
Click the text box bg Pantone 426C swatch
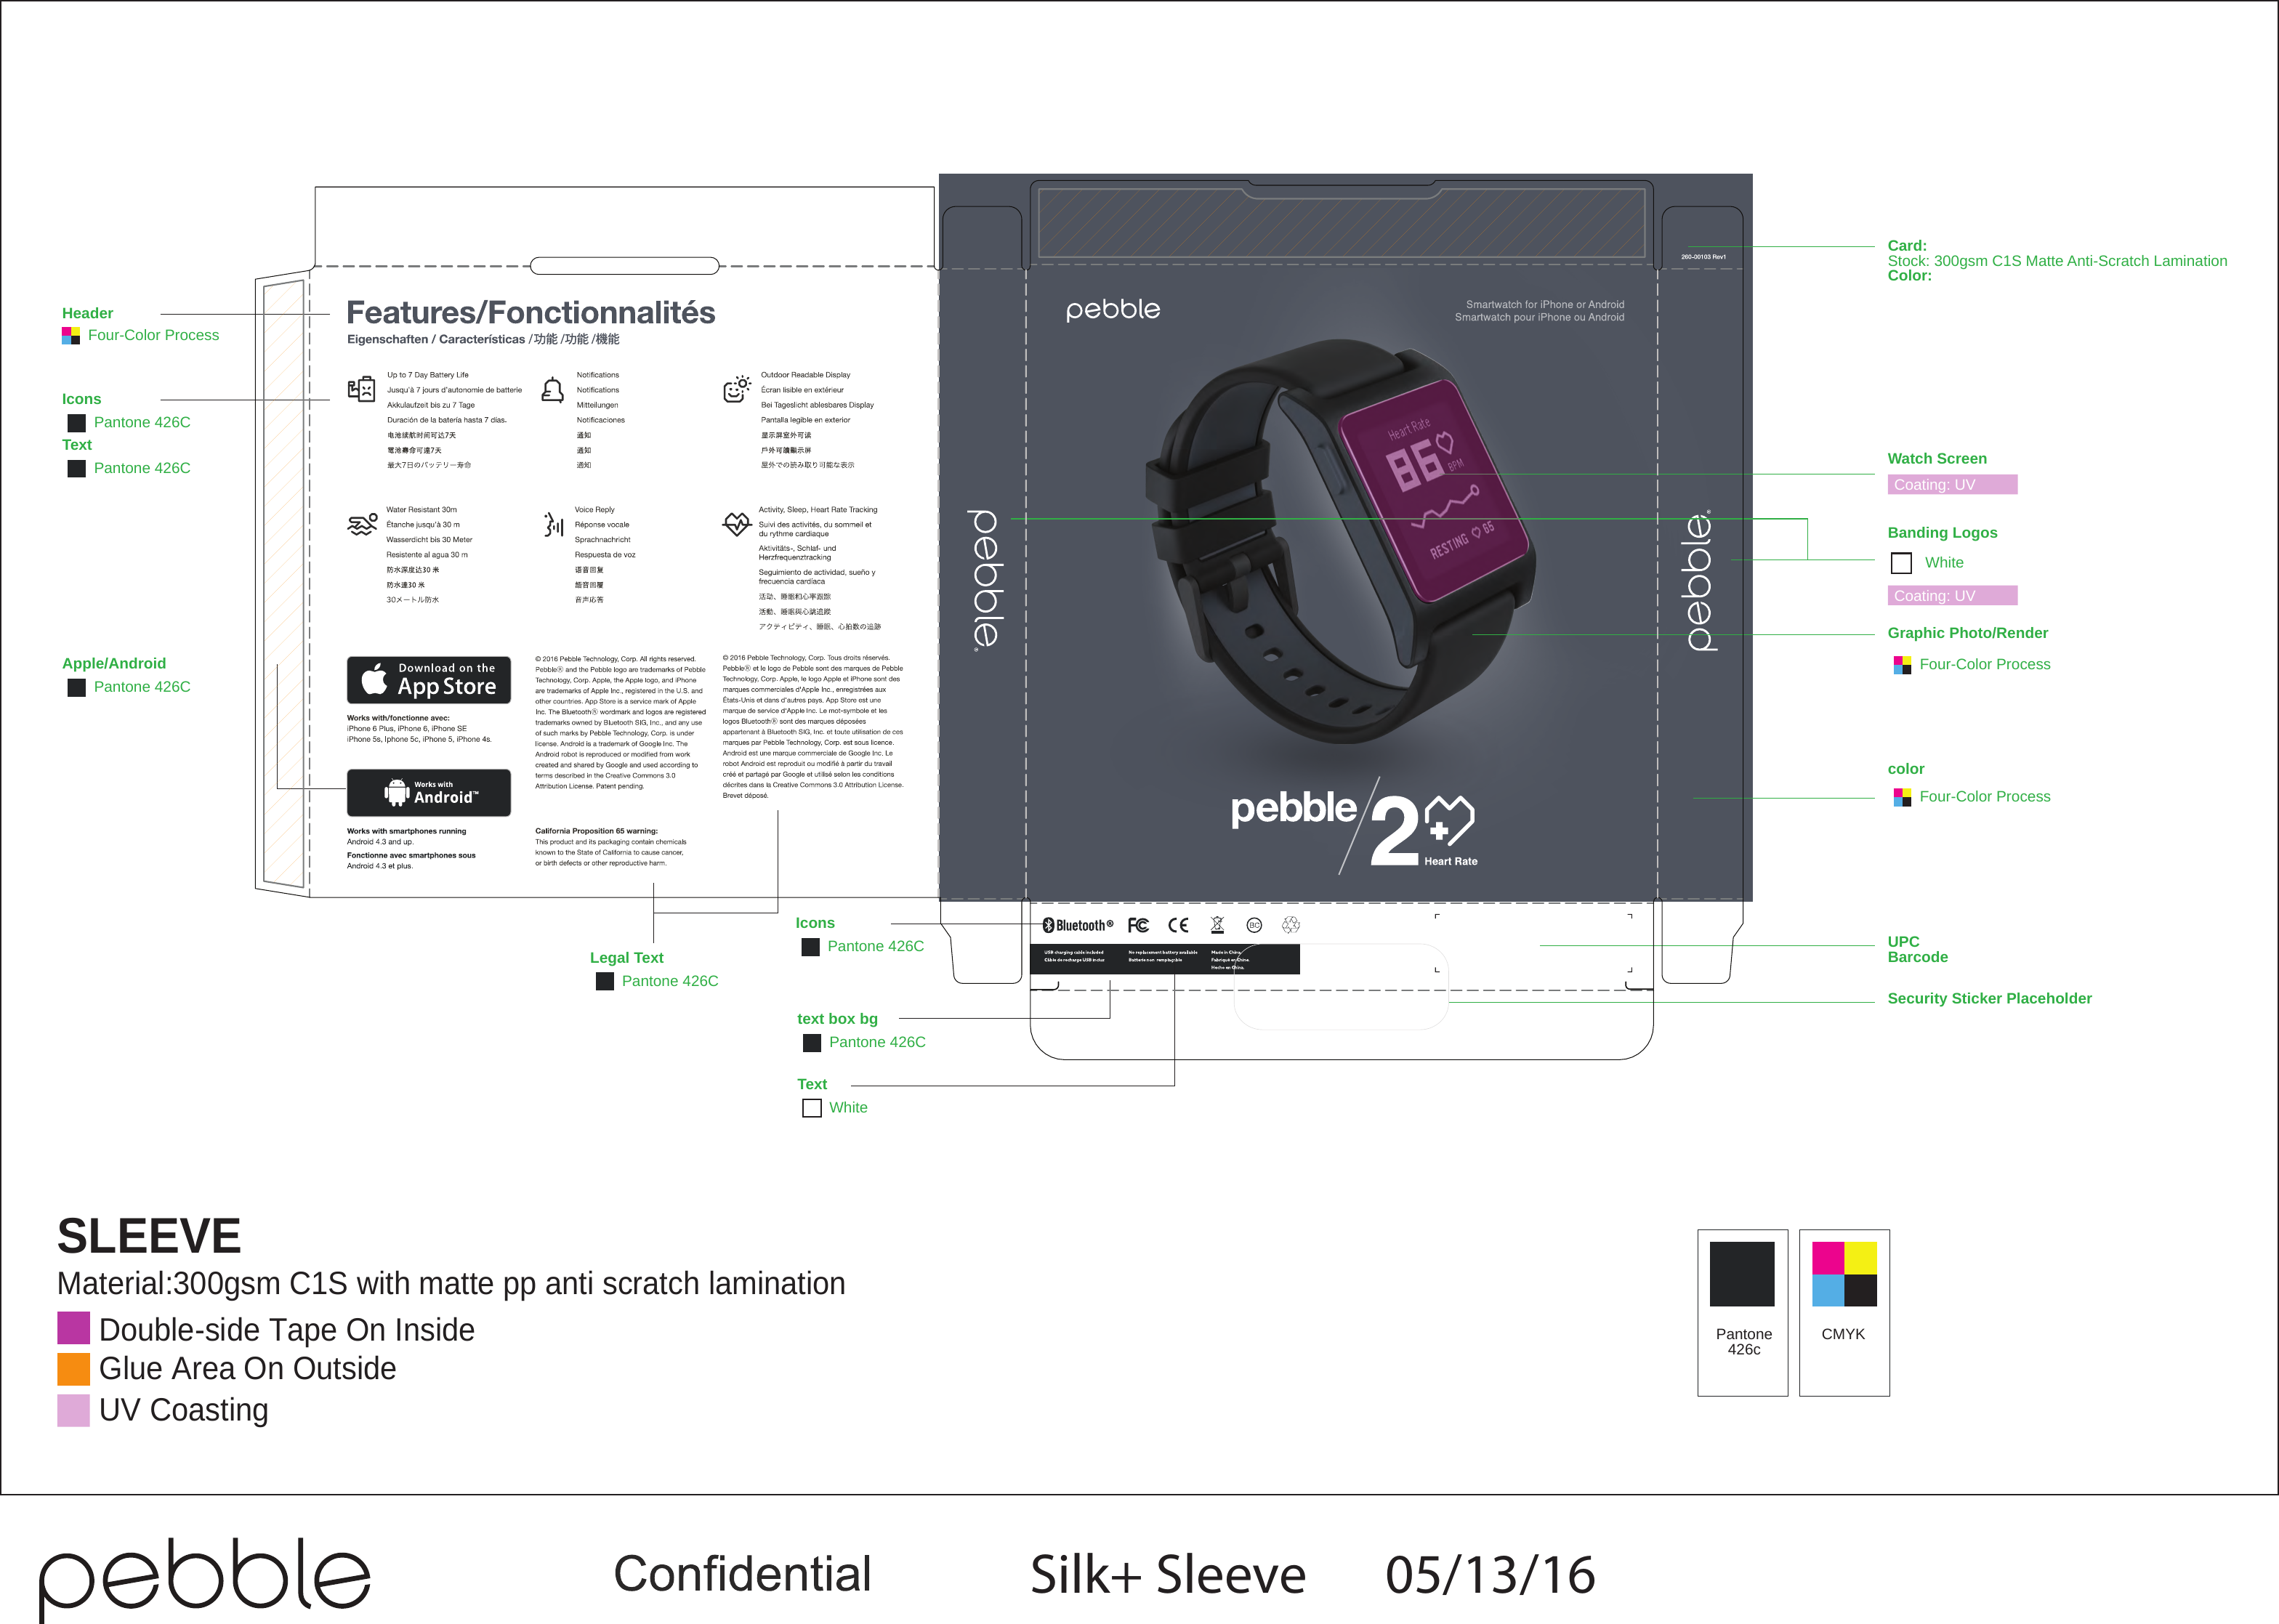pos(812,1043)
